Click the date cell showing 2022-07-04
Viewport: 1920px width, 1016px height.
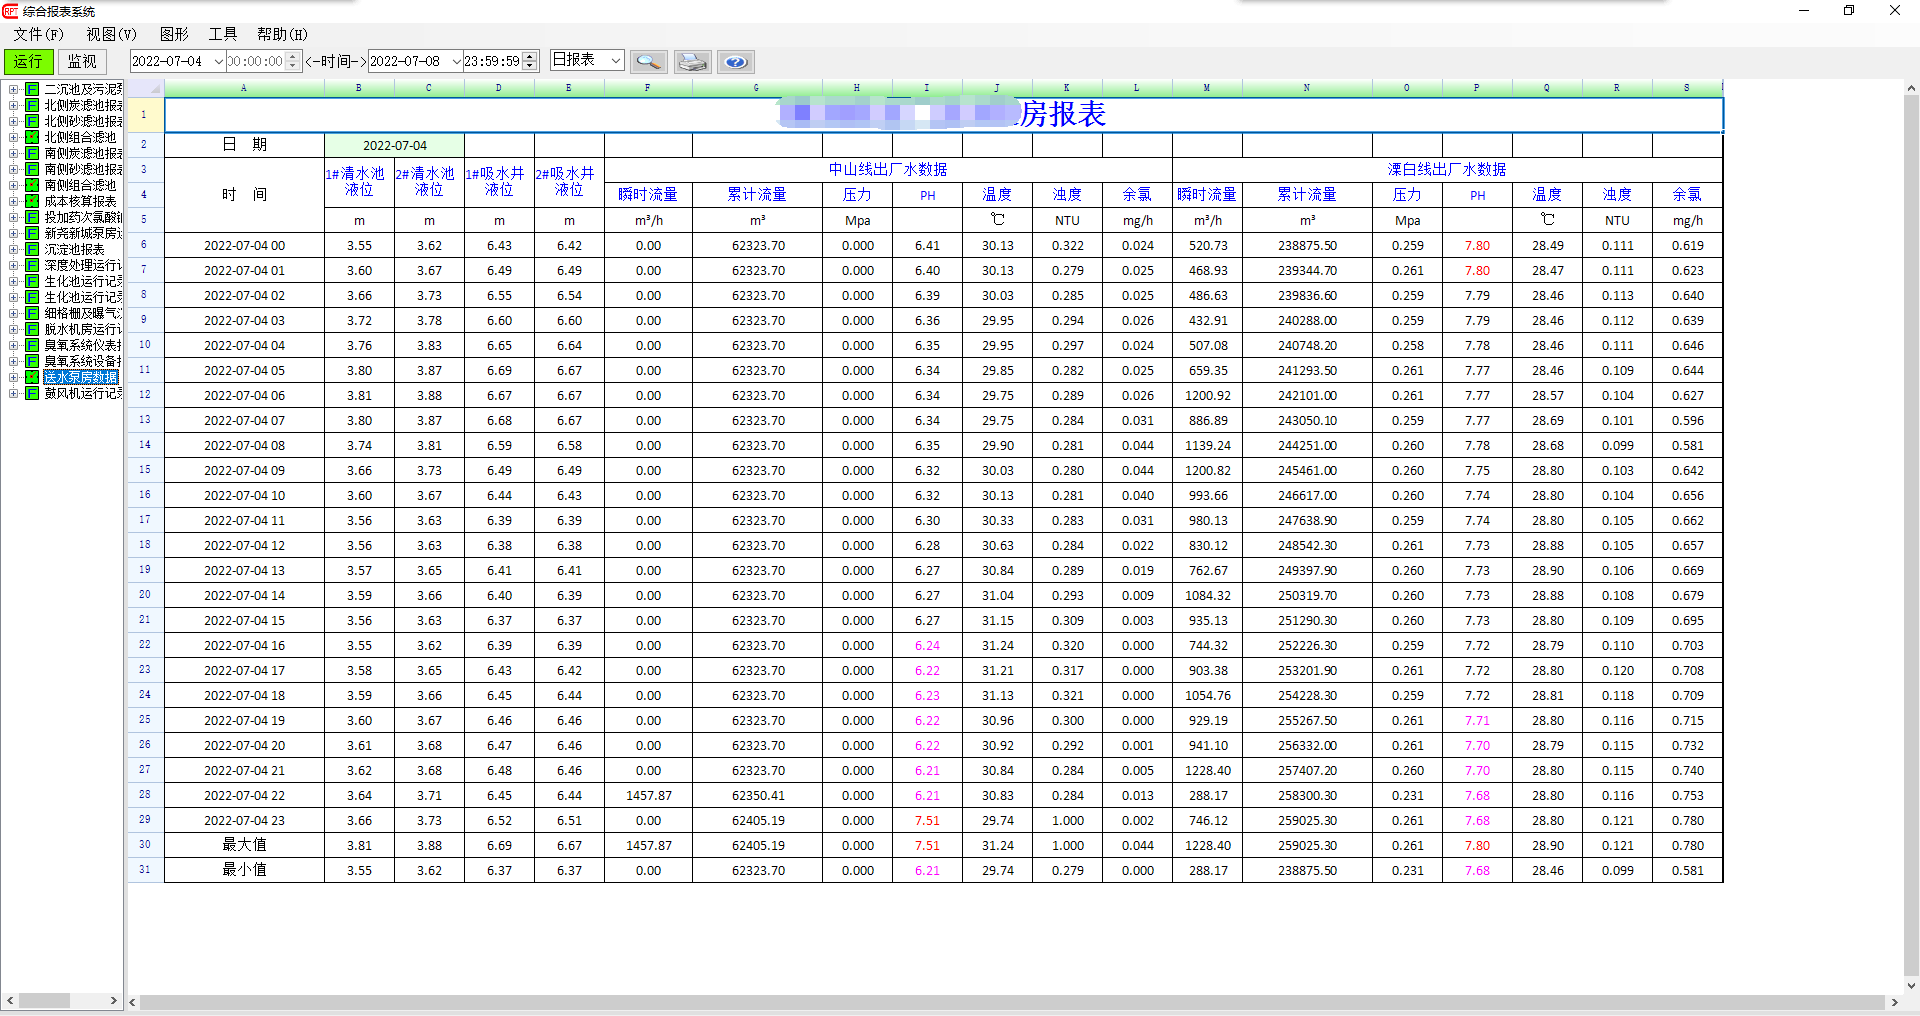coord(394,145)
